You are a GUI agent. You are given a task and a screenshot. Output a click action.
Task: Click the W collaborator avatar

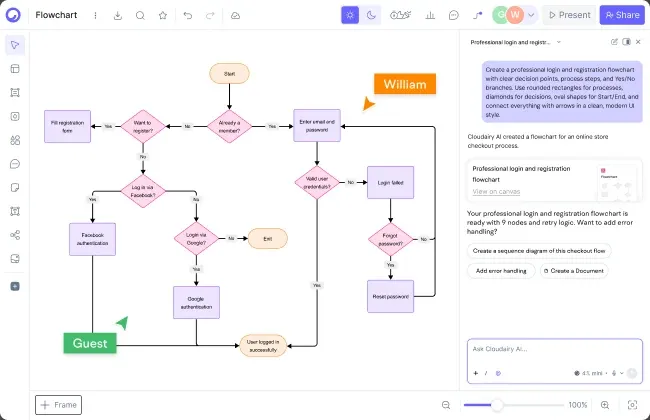[515, 15]
